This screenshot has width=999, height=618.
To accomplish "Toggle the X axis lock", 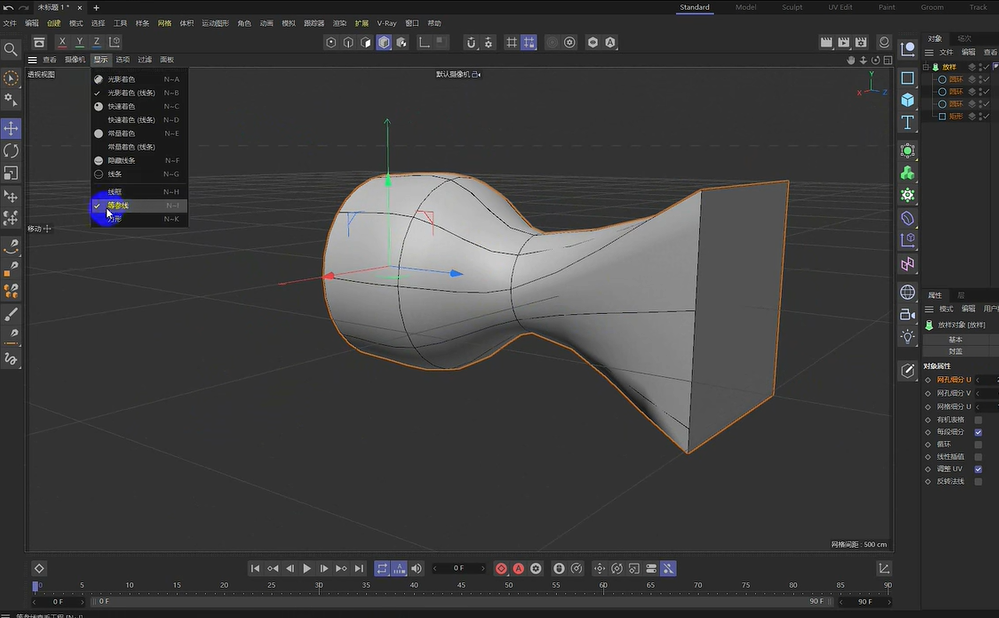I will coord(62,42).
